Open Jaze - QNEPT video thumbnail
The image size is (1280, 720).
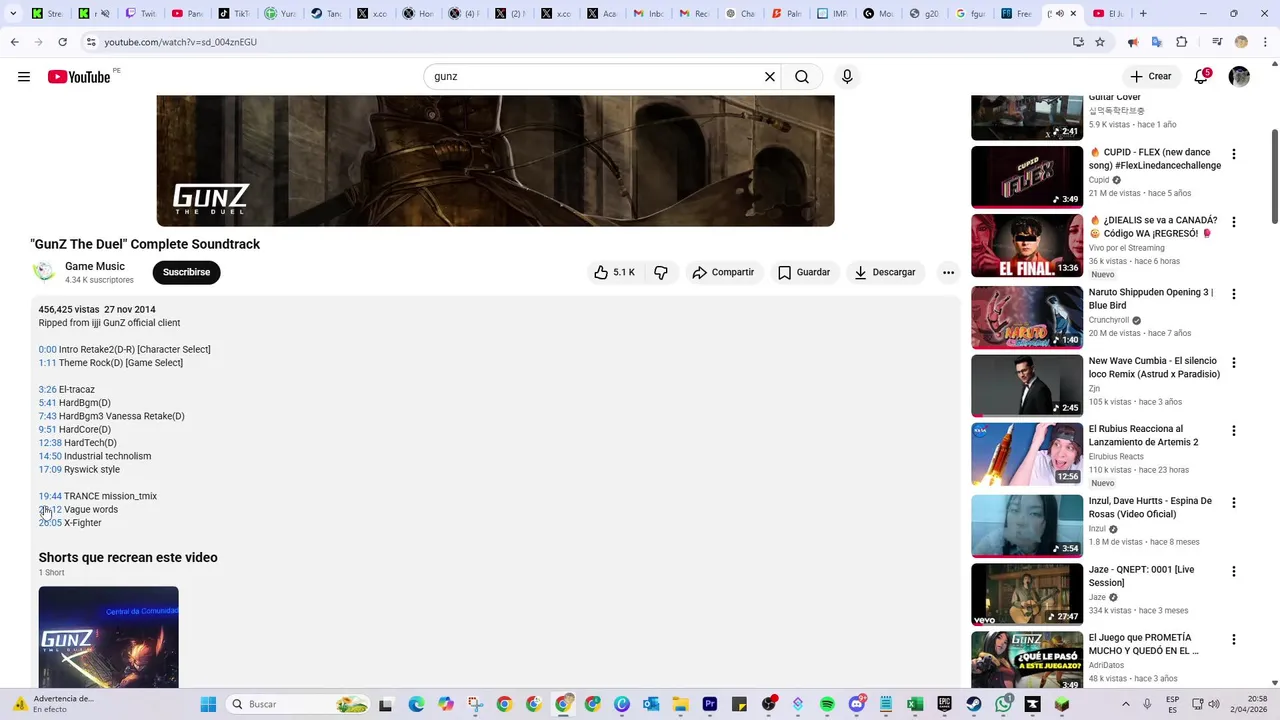coord(1027,595)
